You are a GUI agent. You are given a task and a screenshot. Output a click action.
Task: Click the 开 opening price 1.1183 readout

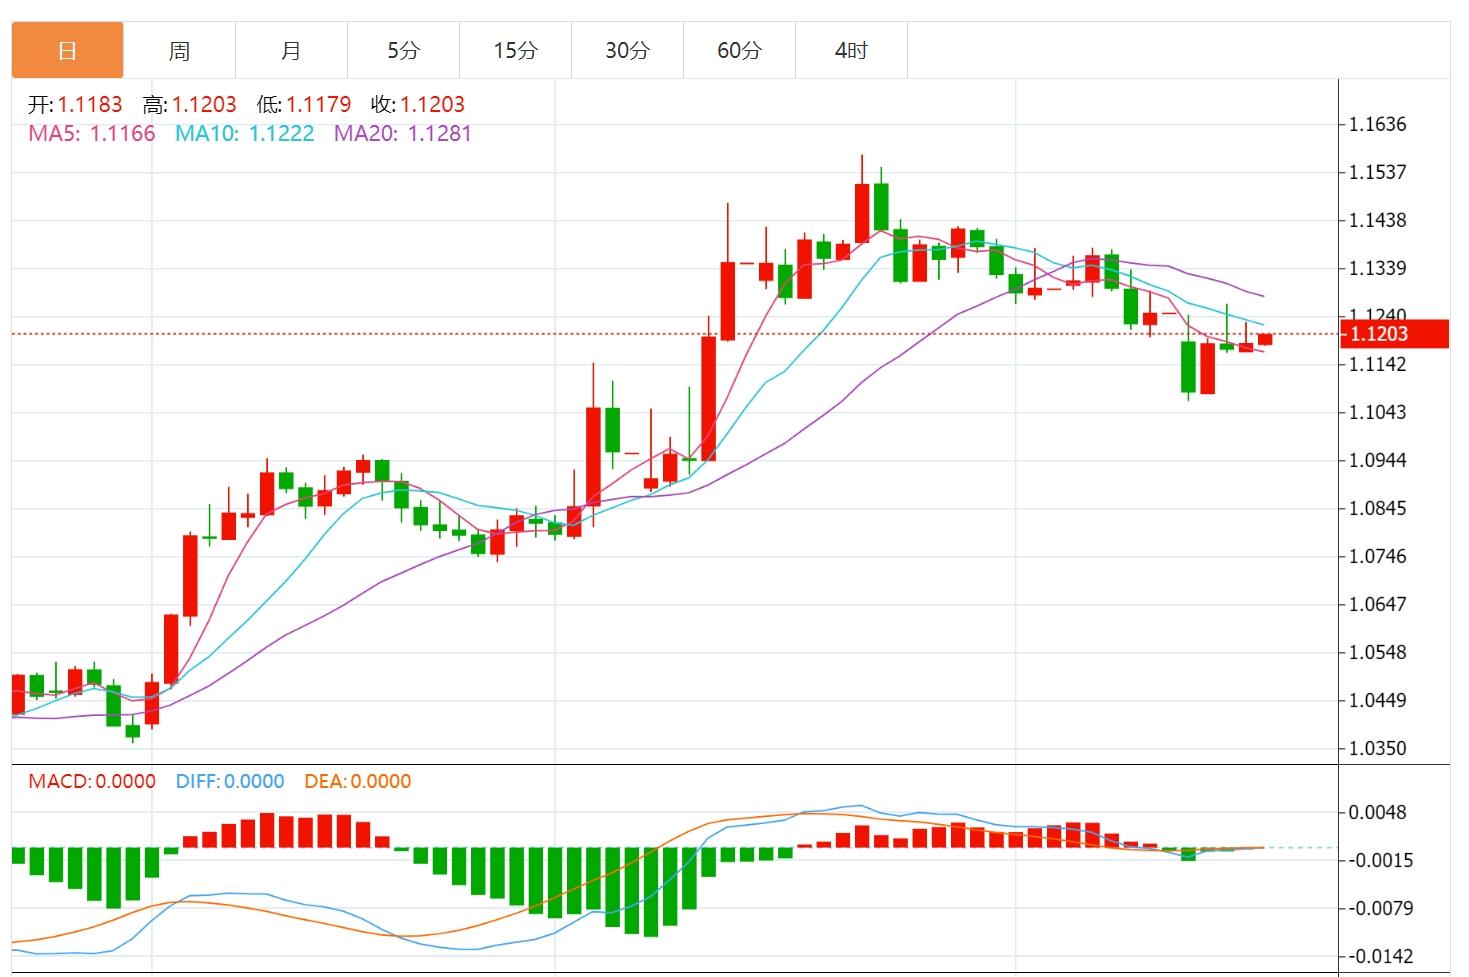tap(75, 104)
